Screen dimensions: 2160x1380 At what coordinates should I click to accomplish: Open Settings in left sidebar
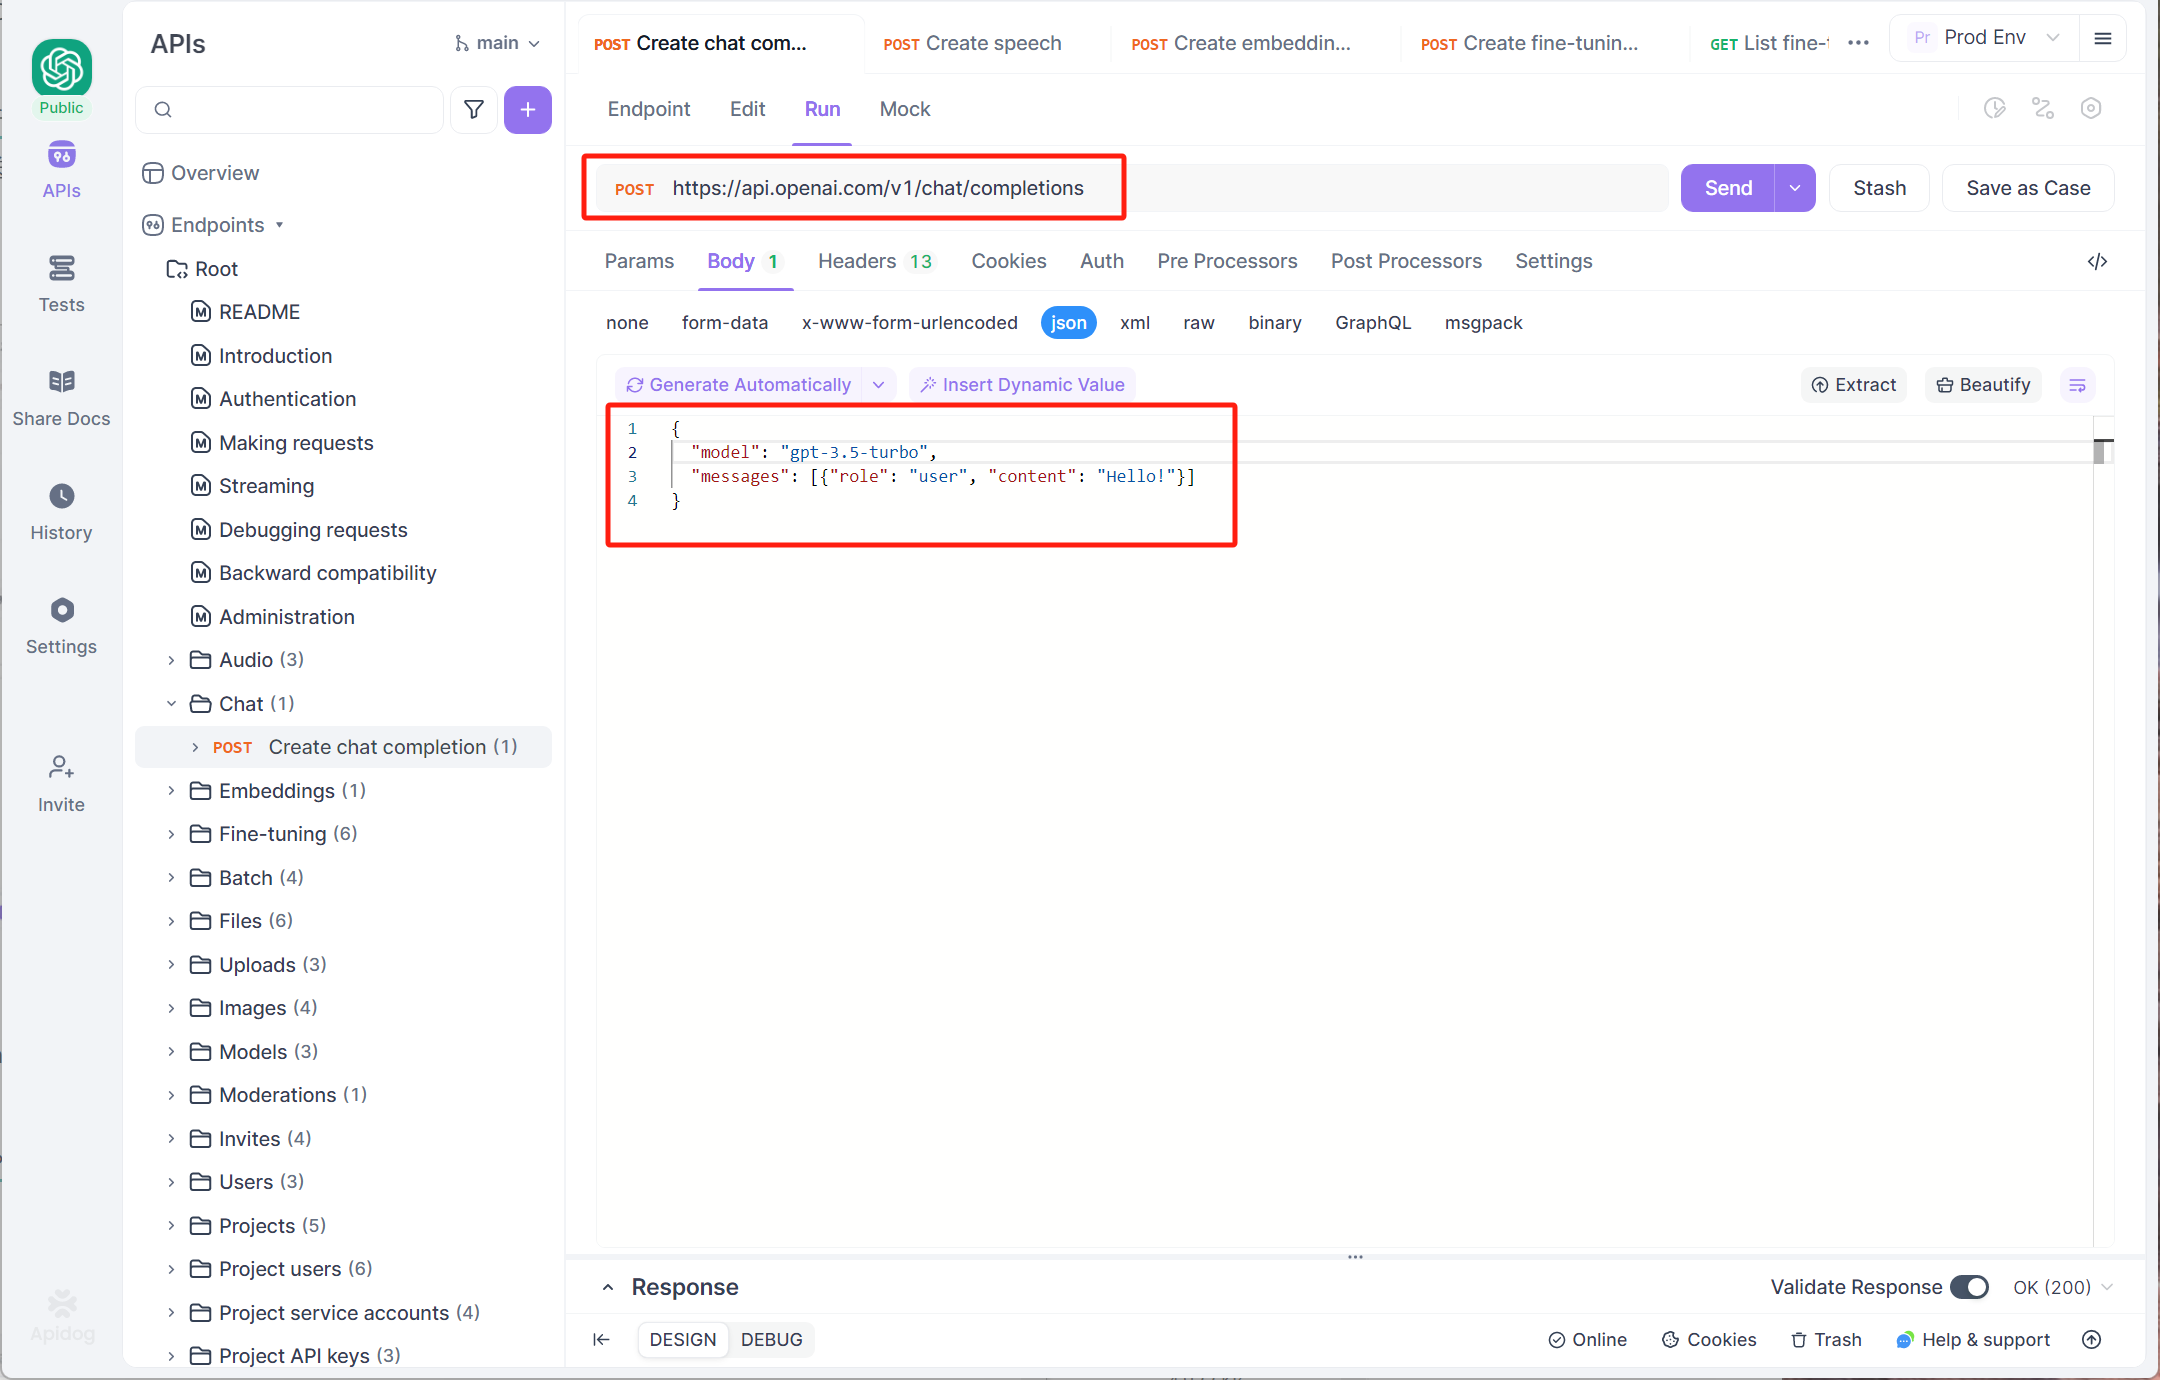coord(61,626)
